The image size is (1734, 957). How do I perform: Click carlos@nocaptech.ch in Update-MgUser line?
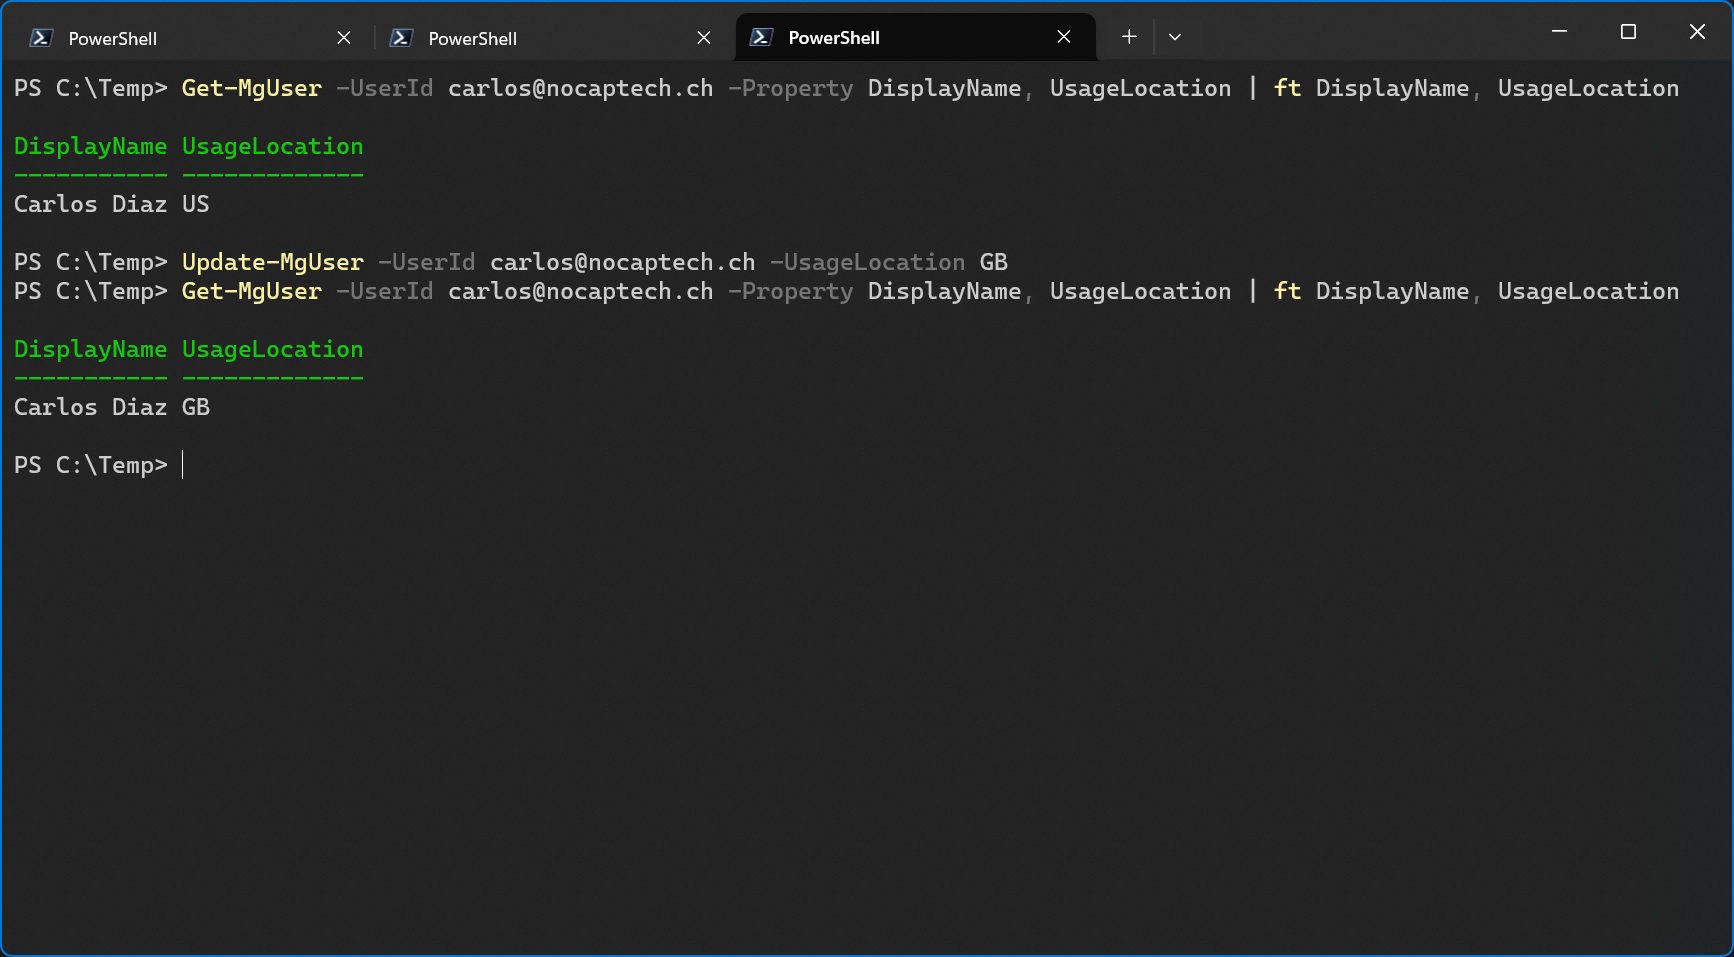[623, 262]
